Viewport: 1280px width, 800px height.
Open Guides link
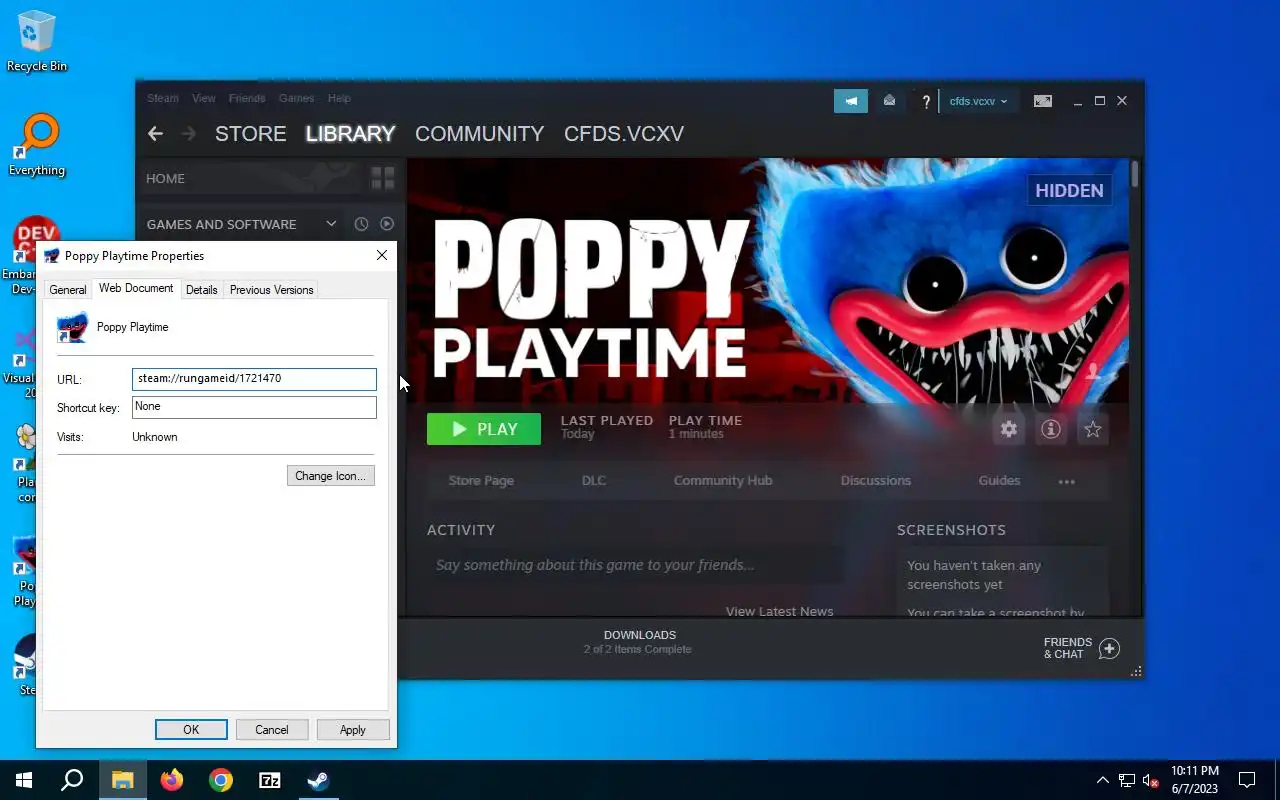[x=999, y=481]
